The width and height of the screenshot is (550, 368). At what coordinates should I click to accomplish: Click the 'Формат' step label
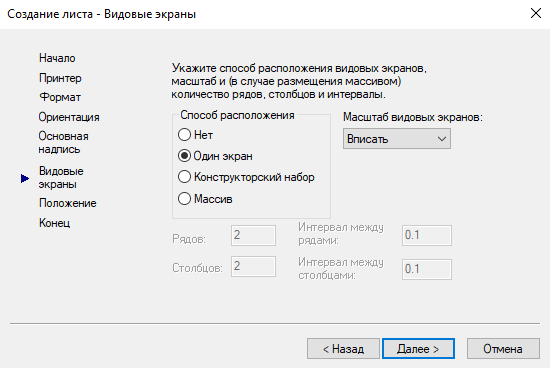(60, 97)
